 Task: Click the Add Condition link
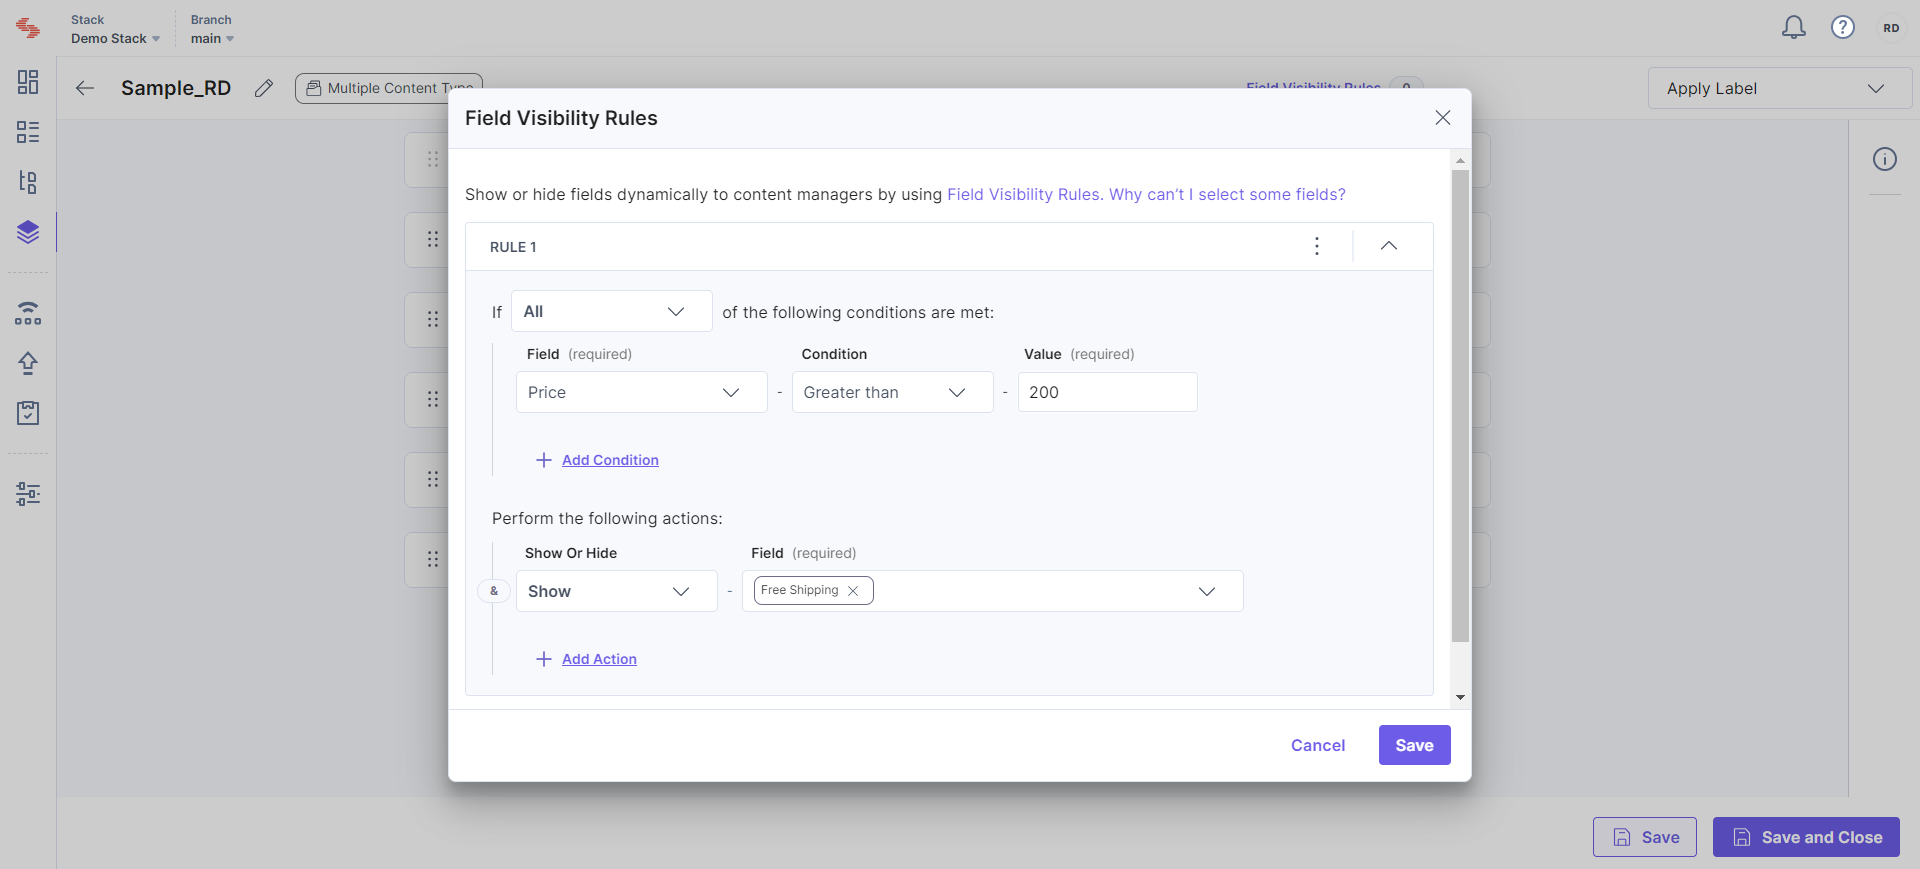coord(610,460)
